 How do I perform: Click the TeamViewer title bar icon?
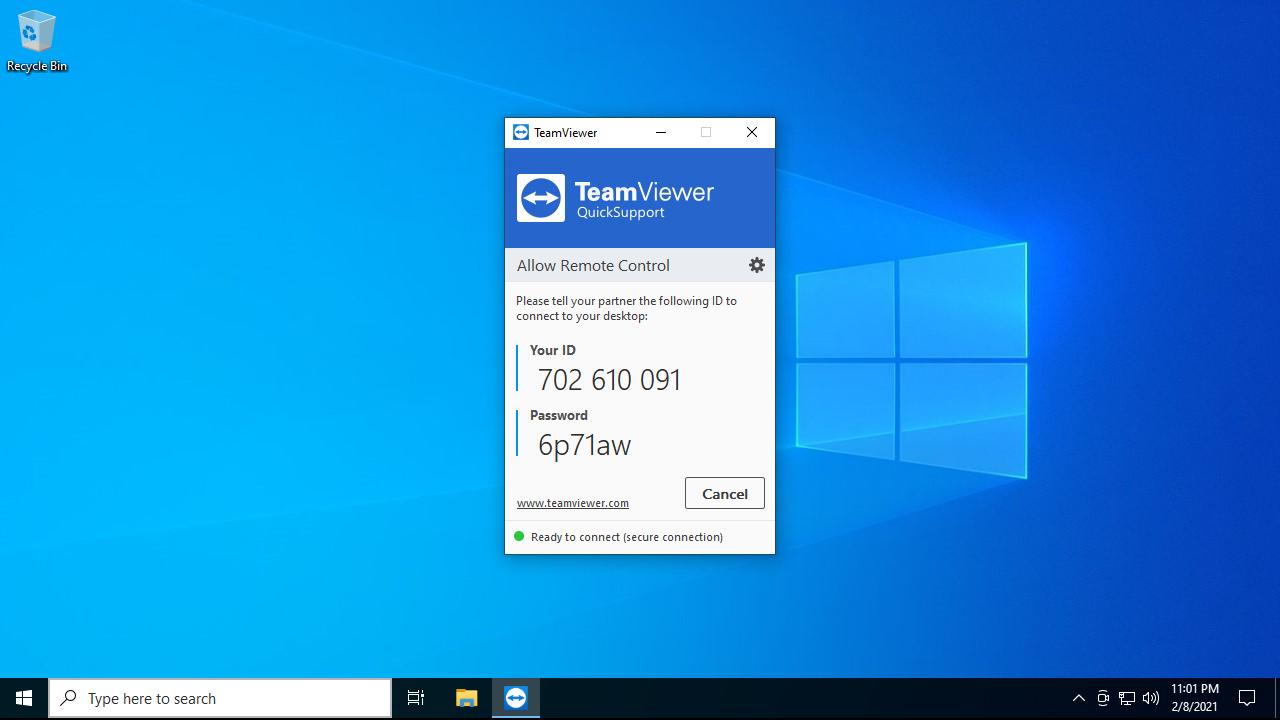(x=520, y=132)
